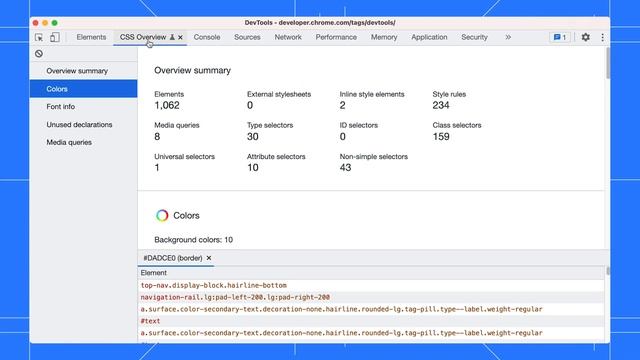This screenshot has width=640, height=360.
Task: Close the CSS Overview tab
Action: 180,37
